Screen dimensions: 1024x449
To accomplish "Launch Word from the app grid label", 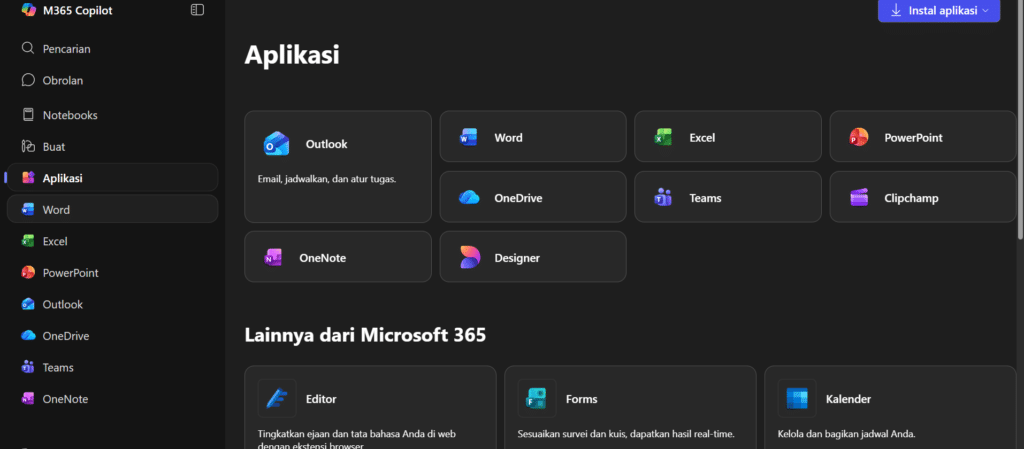I will (508, 138).
